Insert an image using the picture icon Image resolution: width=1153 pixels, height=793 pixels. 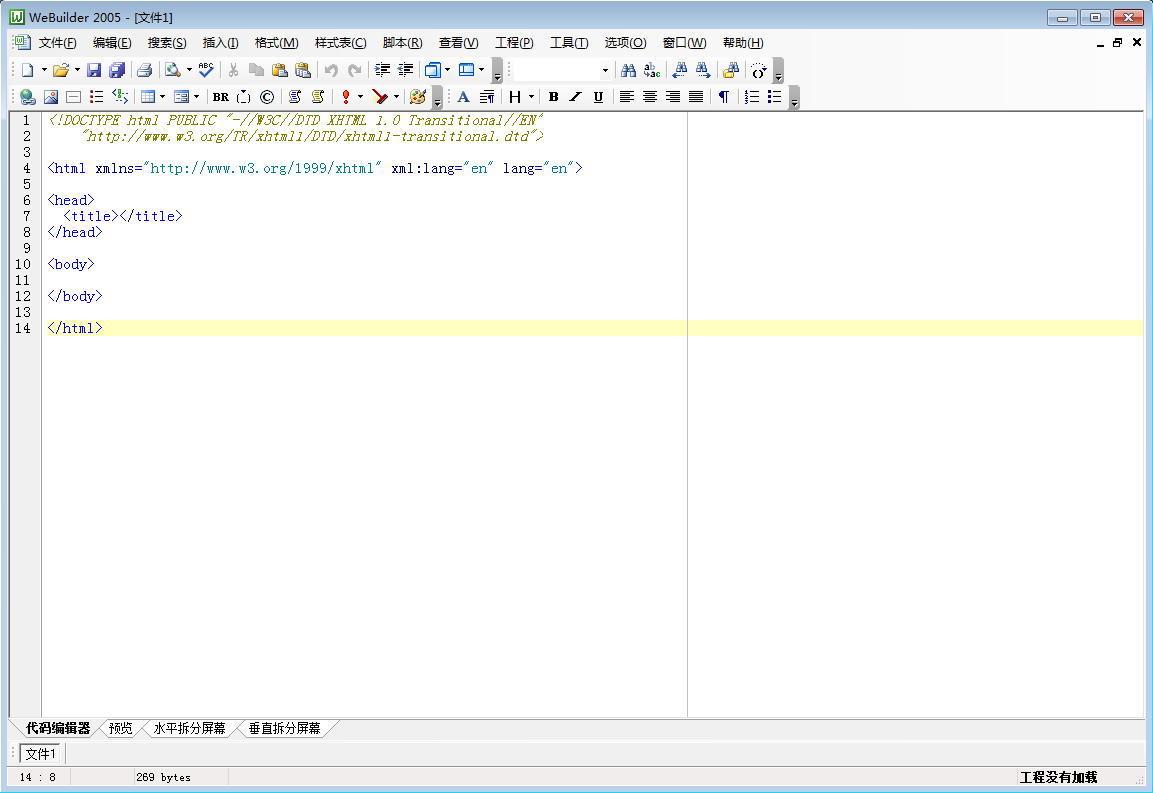tap(50, 97)
